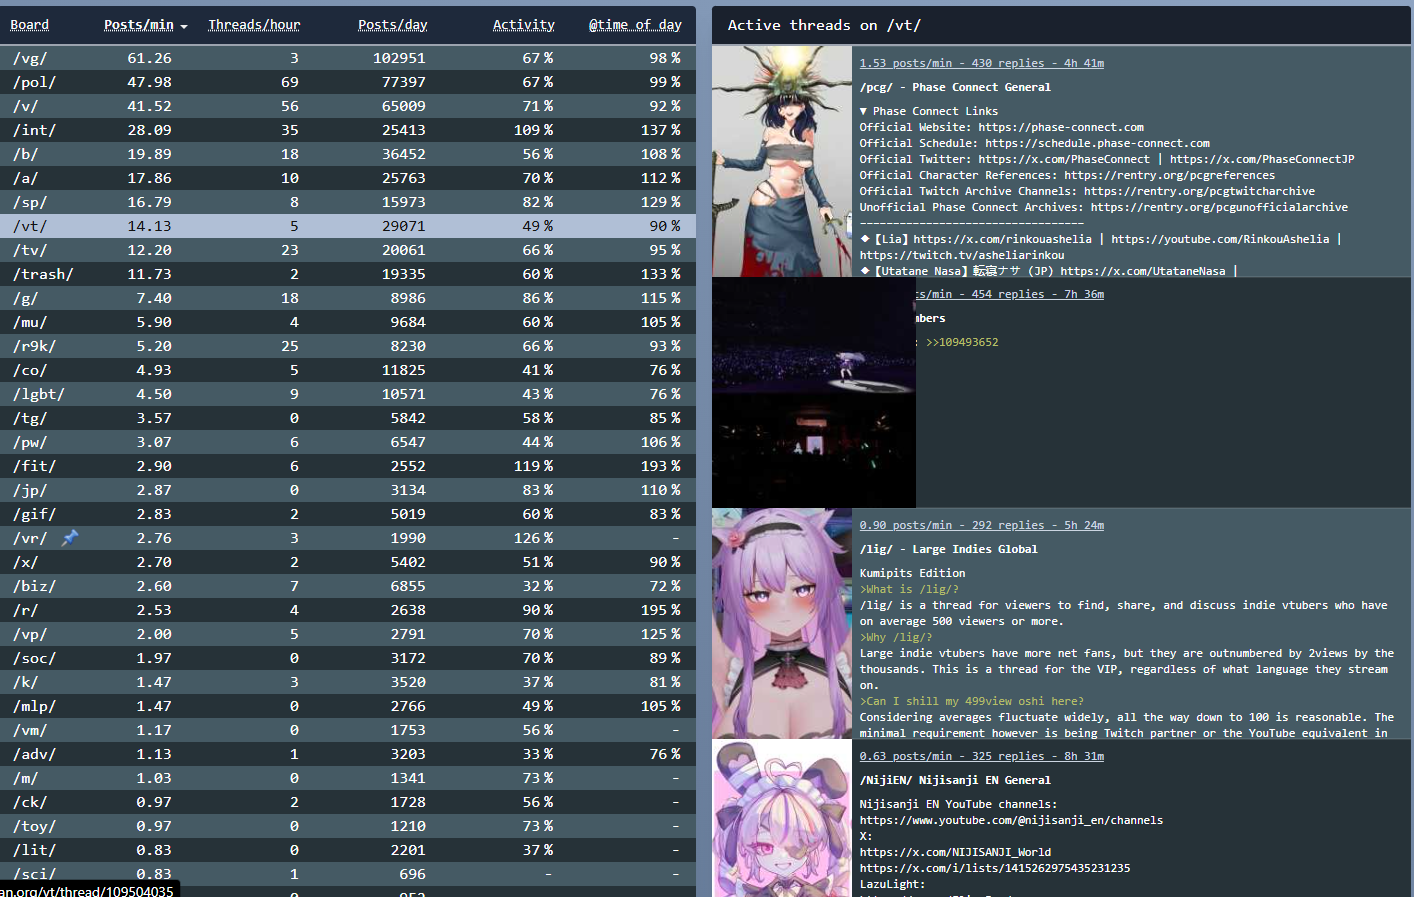Viewport: 1414px width, 897px height.
Task: Select the /sp/ board row
Action: click(x=348, y=202)
